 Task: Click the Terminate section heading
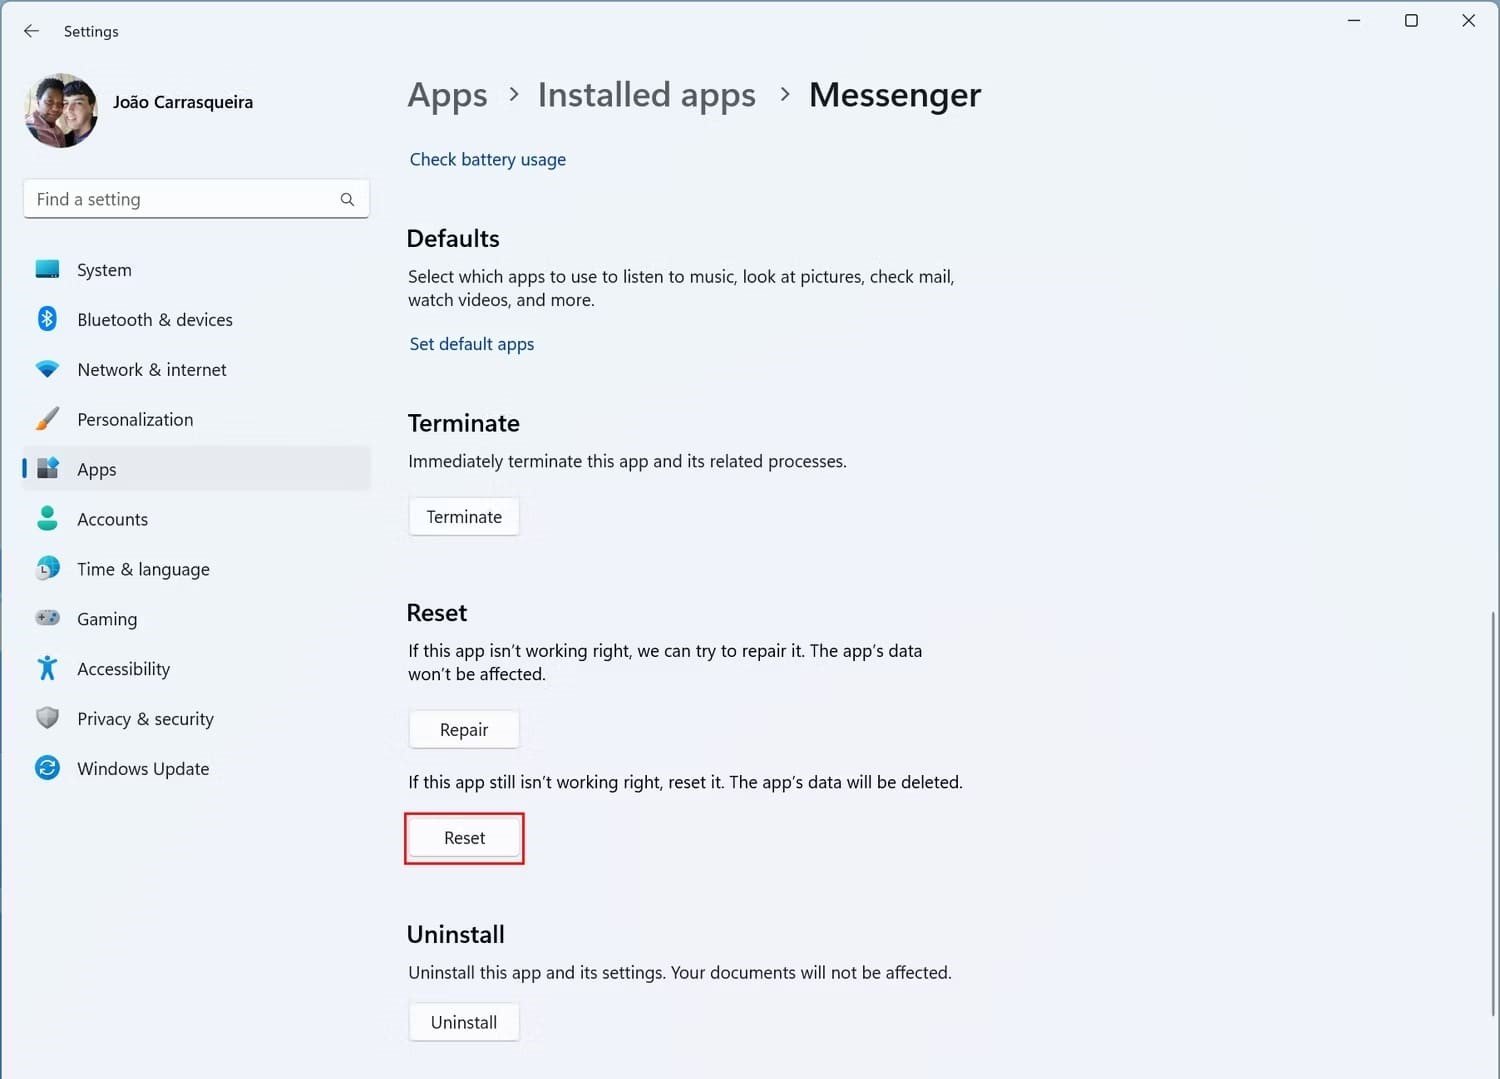click(464, 423)
